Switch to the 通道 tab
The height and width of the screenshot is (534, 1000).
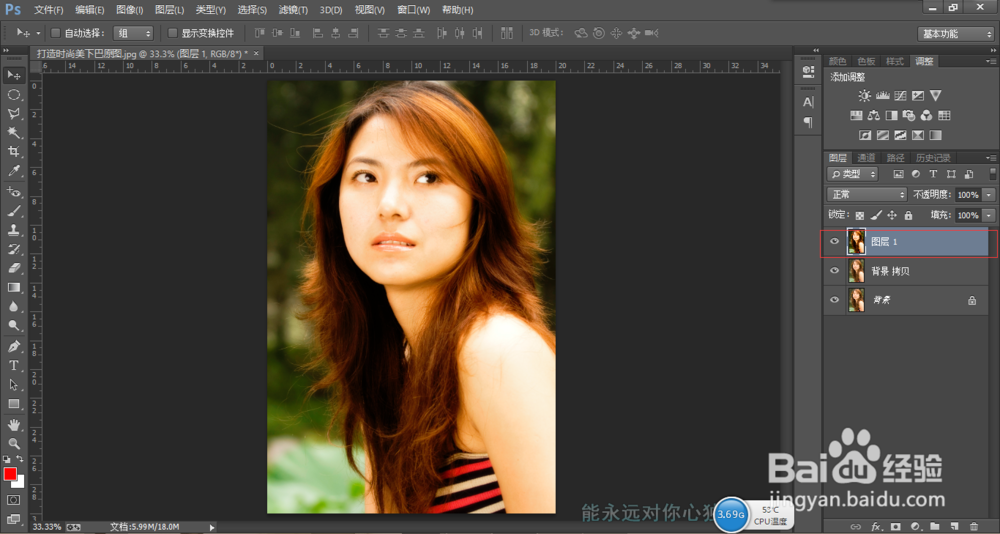pyautogui.click(x=866, y=158)
